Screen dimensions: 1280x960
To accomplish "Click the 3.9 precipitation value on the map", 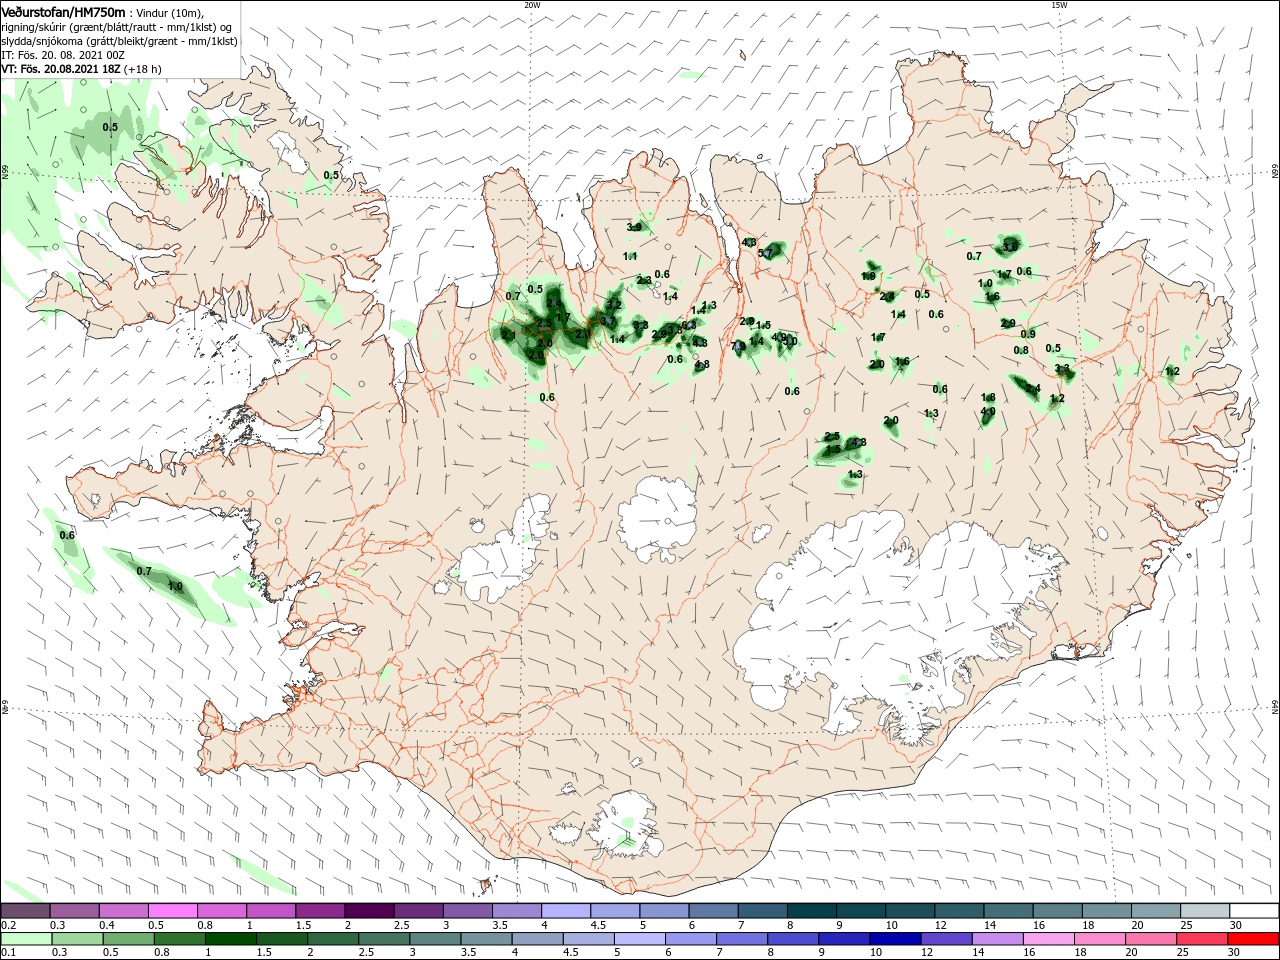I will [634, 228].
